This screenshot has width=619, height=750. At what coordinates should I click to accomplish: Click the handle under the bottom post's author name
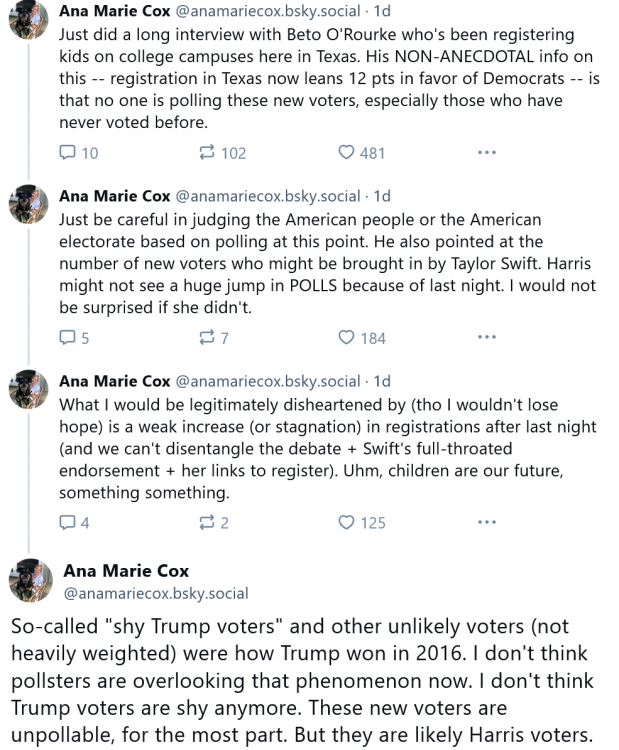[x=156, y=594]
